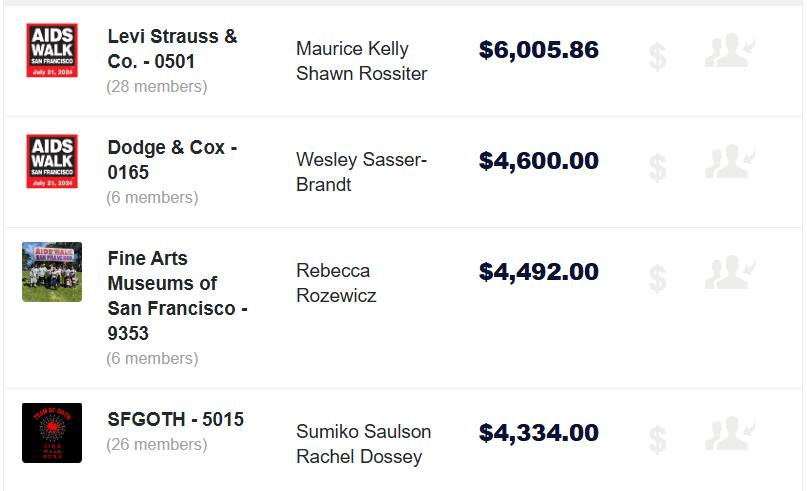Viewport: 807px width, 491px height.
Task: Click the join team icon for Levi Strauss
Action: point(730,52)
